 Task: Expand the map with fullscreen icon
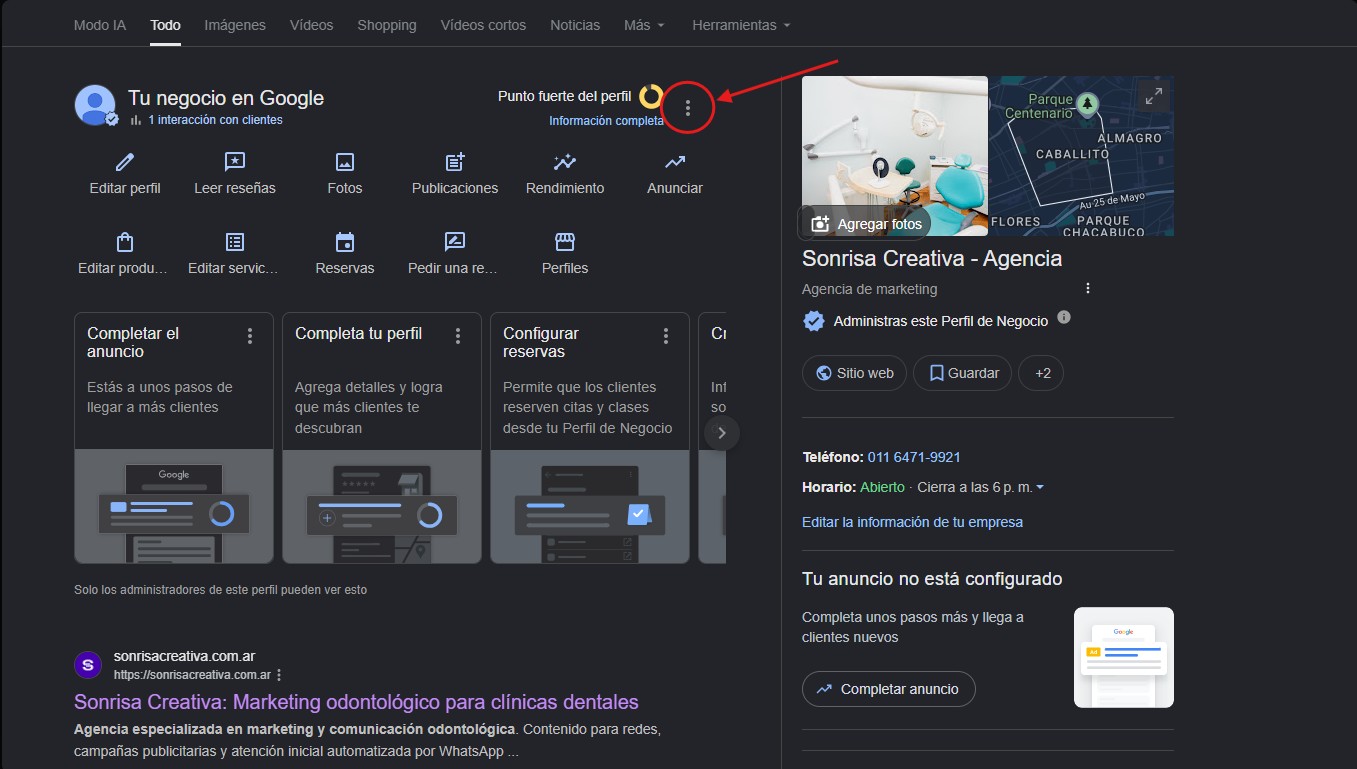(1154, 96)
